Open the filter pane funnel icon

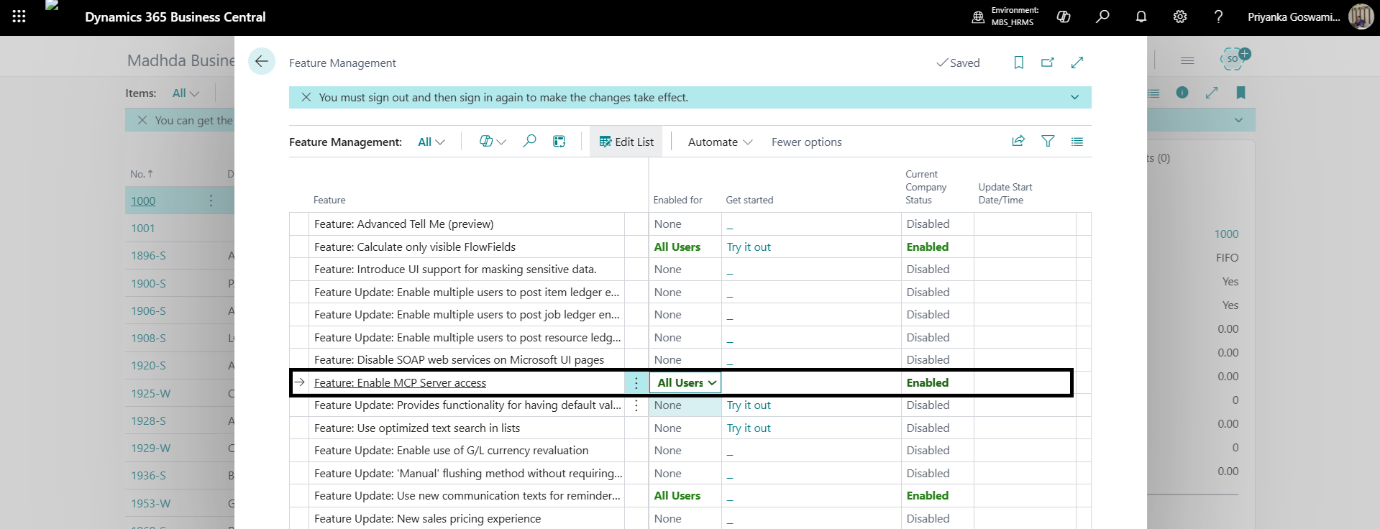(1048, 142)
